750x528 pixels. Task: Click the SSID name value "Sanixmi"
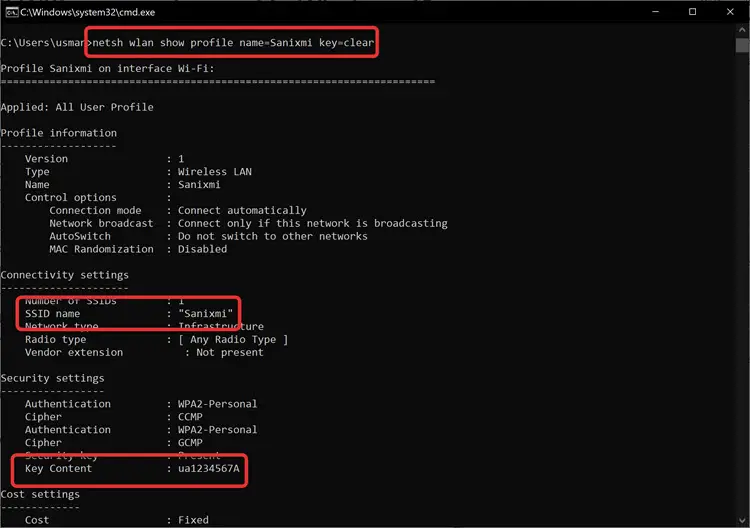pos(205,314)
